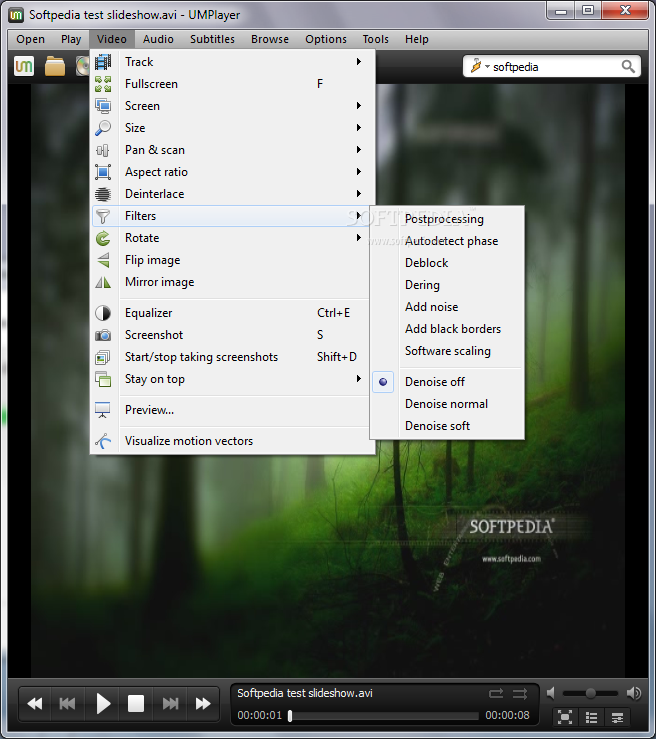The height and width of the screenshot is (739, 656).
Task: Click the Filters funnel icon
Action: click(x=103, y=216)
